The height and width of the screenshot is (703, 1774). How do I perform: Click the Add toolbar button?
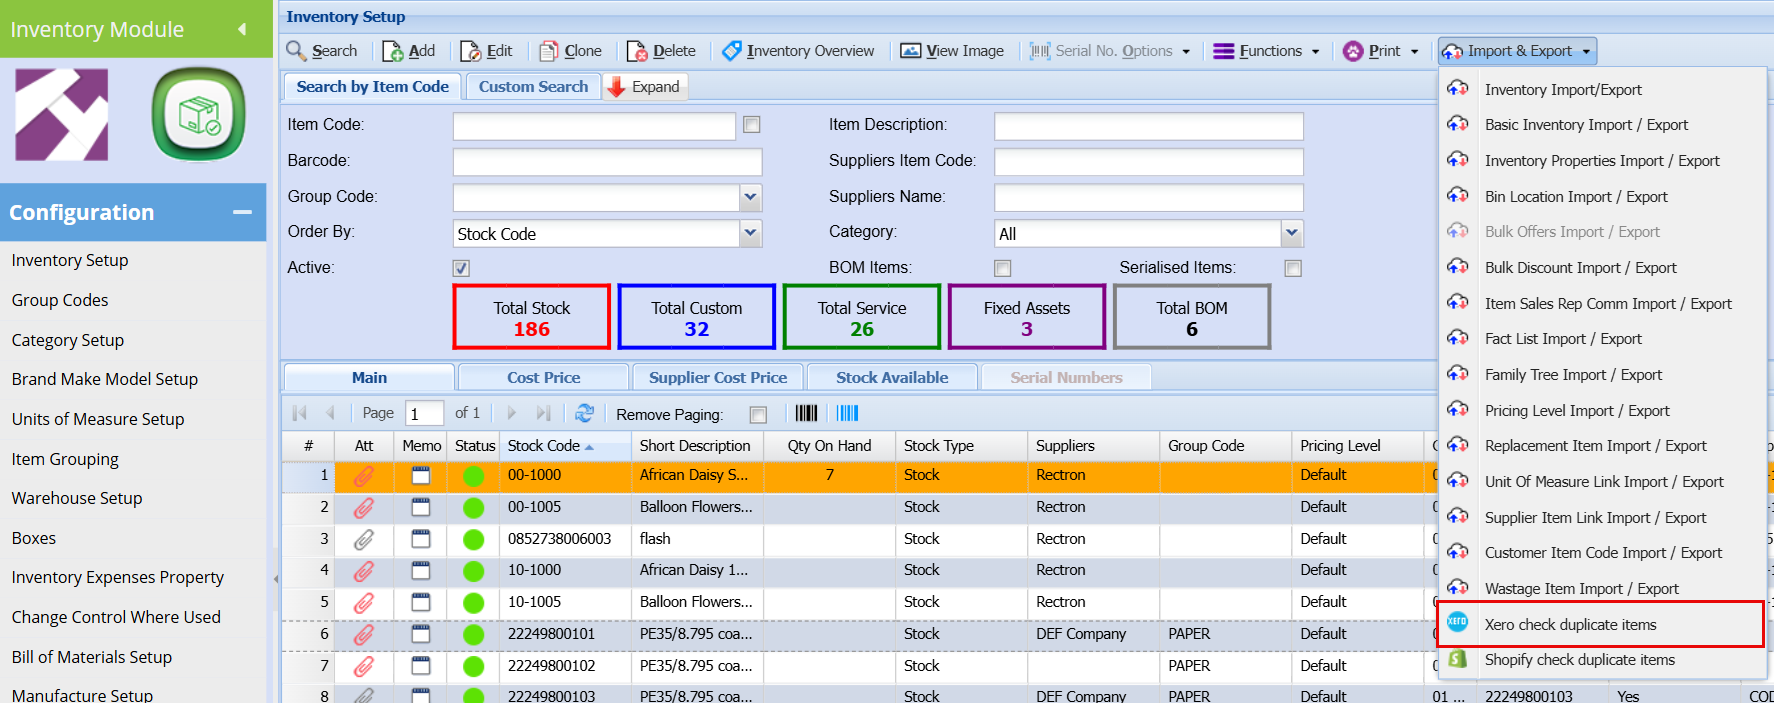click(x=410, y=51)
